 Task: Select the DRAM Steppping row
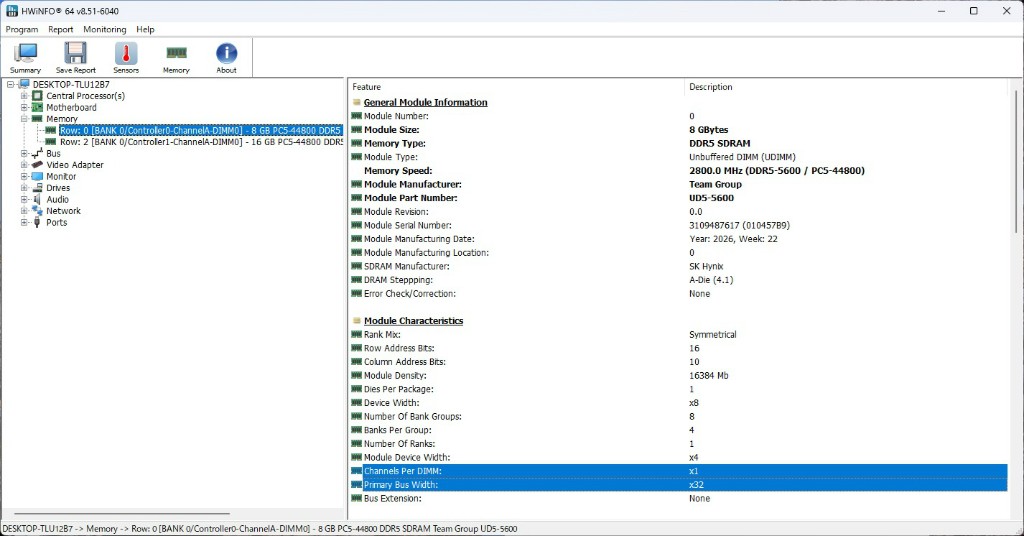(x=679, y=280)
